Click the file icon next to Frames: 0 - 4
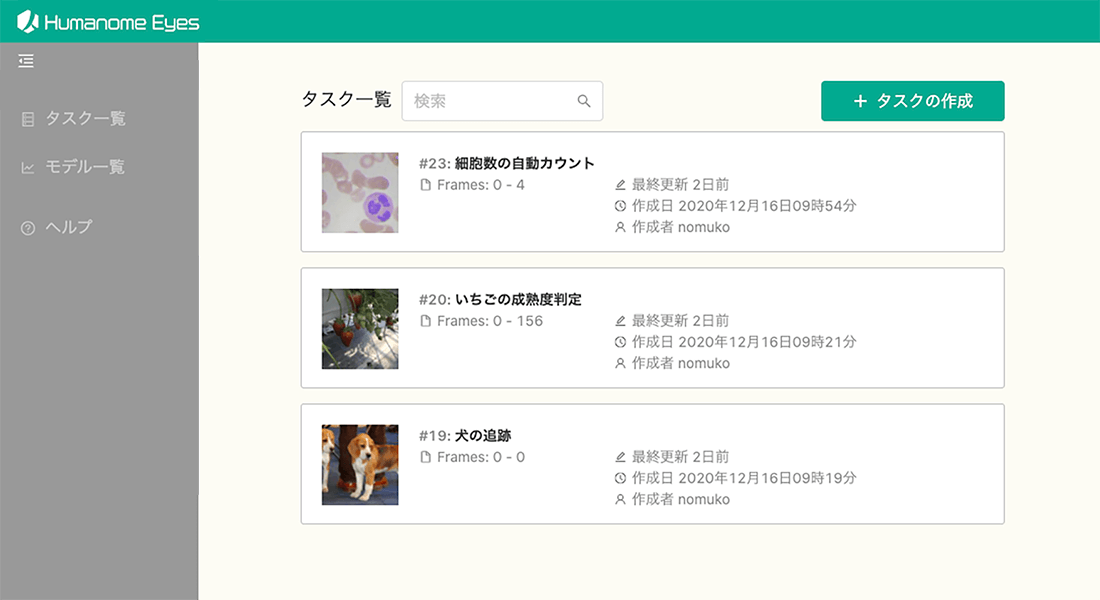Image resolution: width=1100 pixels, height=600 pixels. (425, 185)
